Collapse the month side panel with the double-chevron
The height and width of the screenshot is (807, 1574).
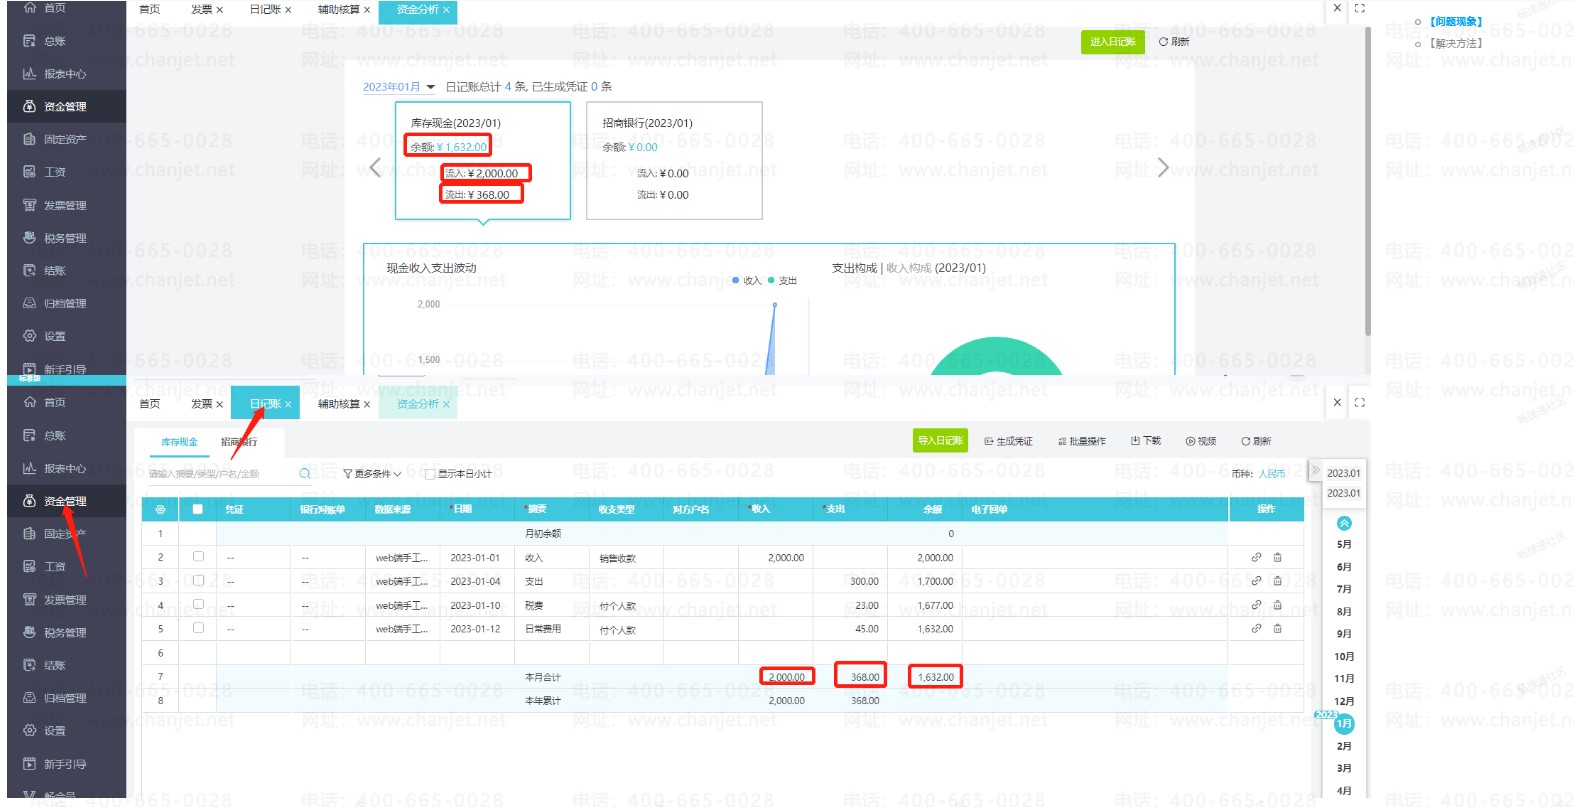[1316, 471]
